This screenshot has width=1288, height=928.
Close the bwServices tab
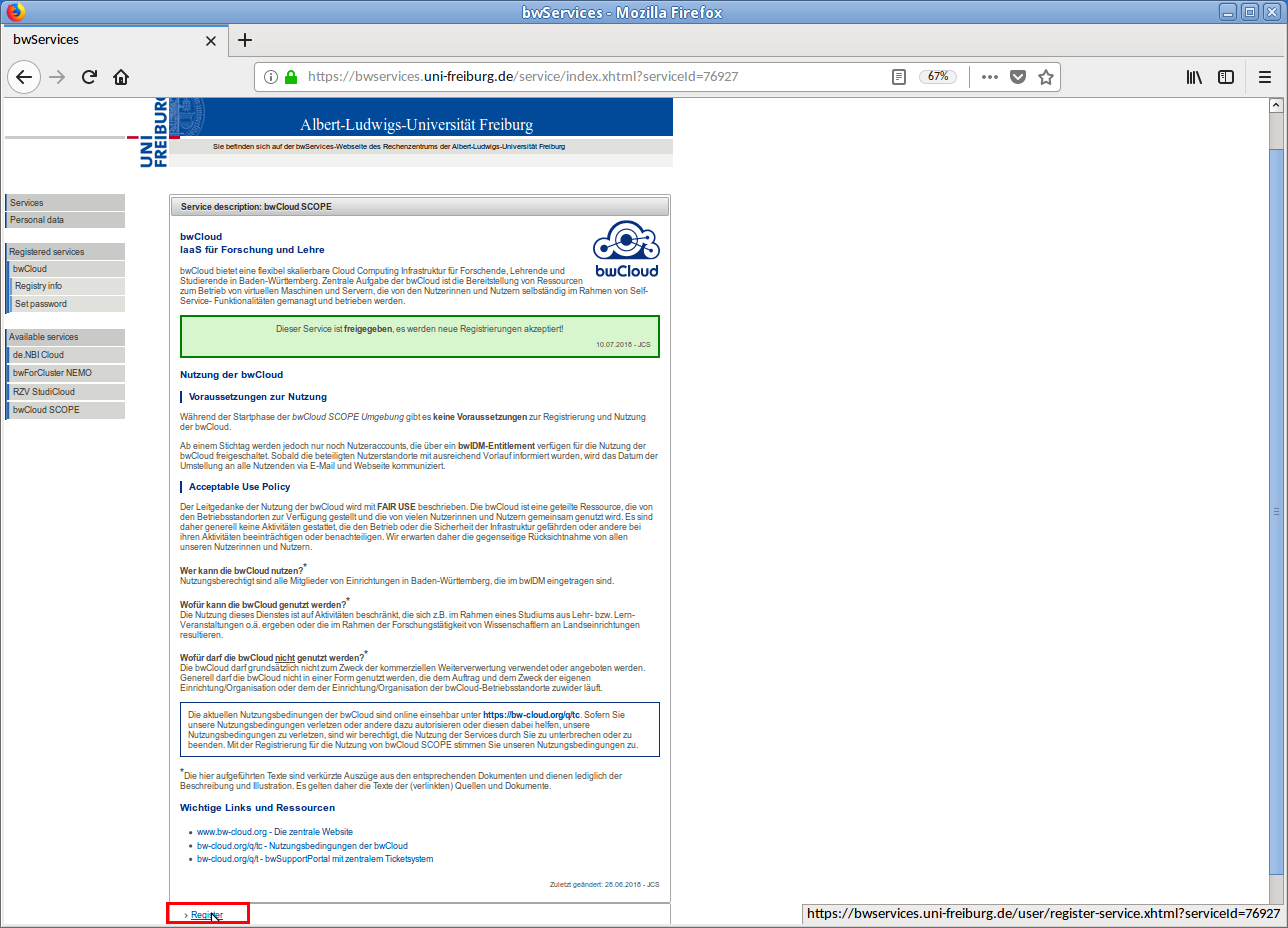[x=211, y=40]
